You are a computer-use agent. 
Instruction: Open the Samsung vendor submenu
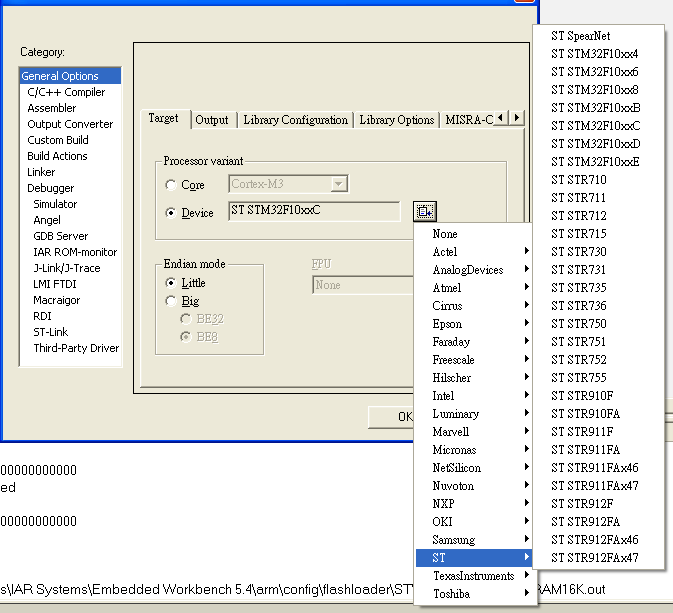tap(474, 540)
